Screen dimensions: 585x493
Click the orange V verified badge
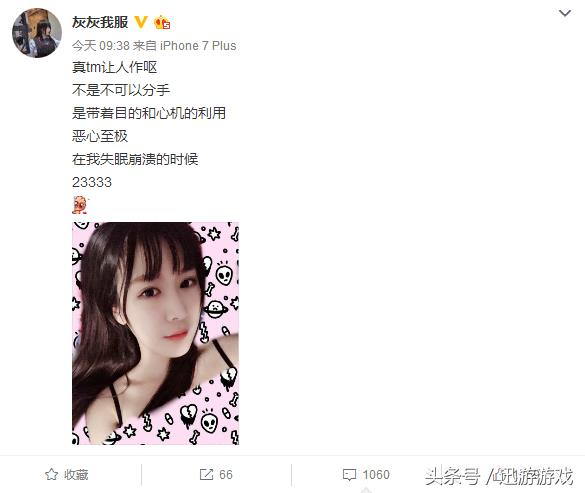click(x=141, y=22)
